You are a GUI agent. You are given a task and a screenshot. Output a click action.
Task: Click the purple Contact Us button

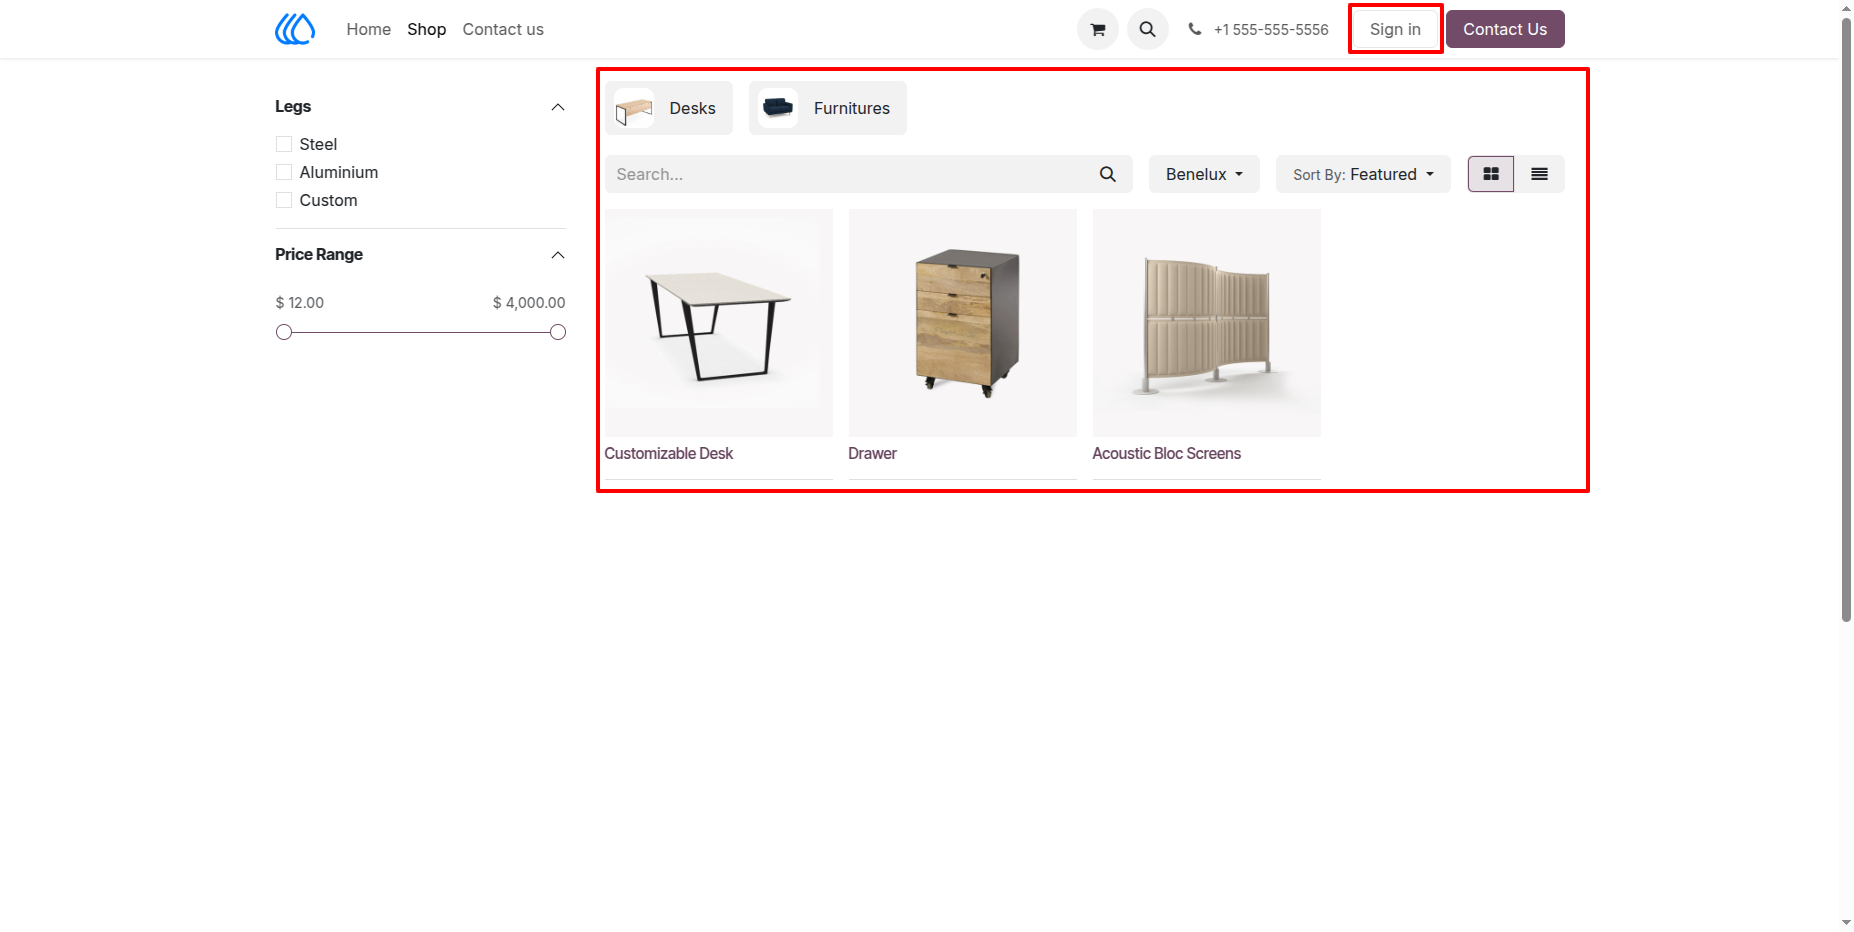1505,29
